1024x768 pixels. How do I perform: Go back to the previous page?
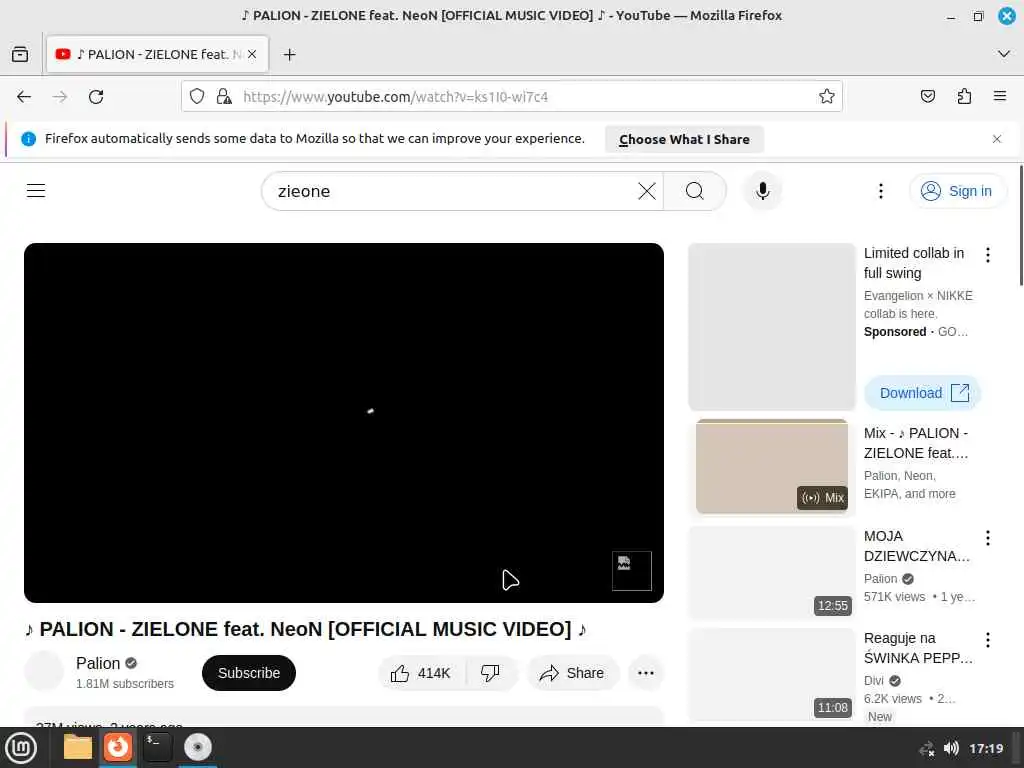(24, 97)
